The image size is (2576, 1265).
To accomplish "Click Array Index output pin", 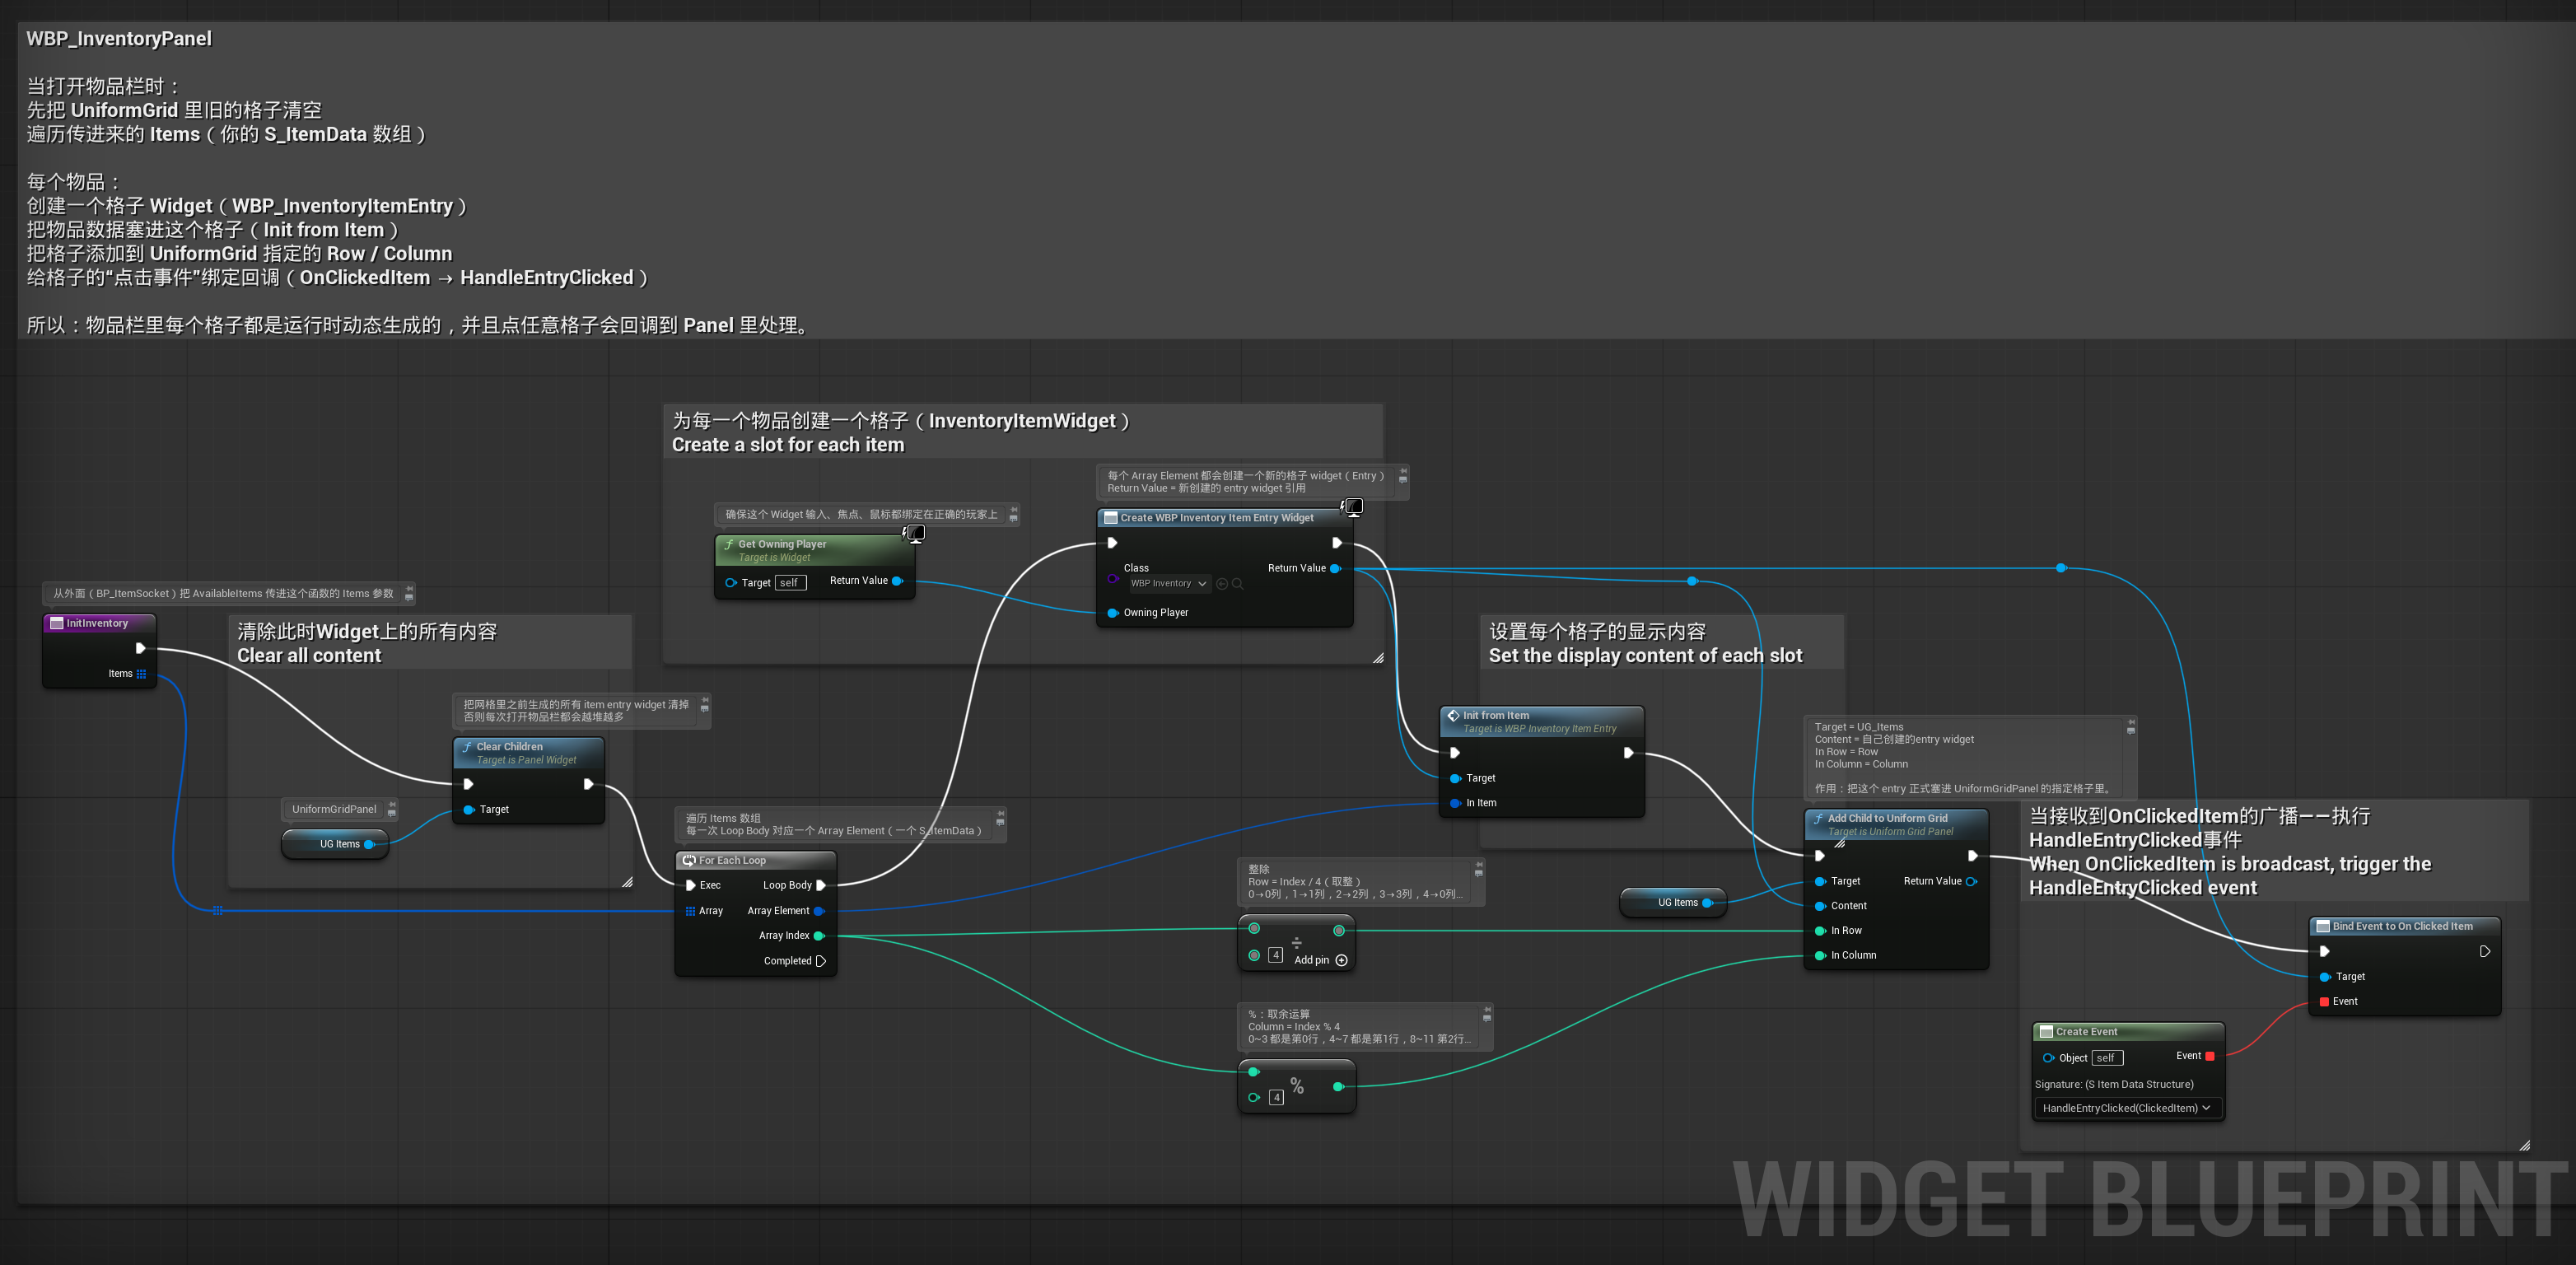I will pyautogui.click(x=818, y=936).
